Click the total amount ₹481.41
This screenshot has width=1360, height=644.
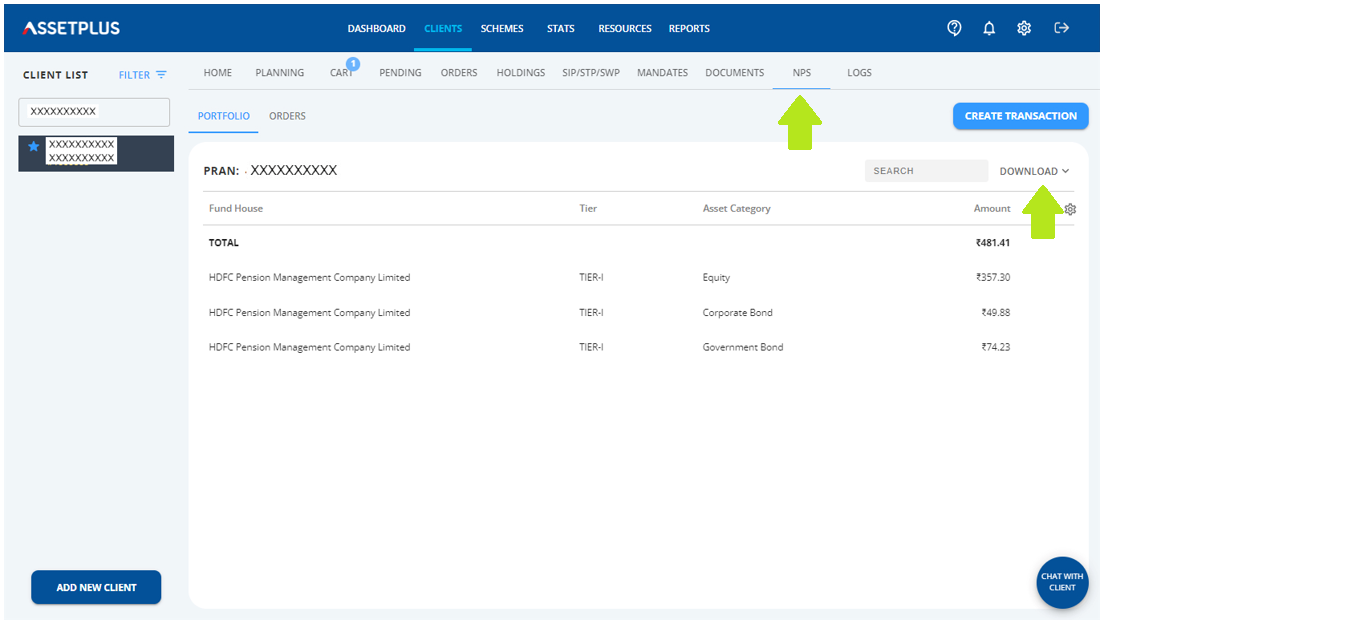tap(993, 243)
